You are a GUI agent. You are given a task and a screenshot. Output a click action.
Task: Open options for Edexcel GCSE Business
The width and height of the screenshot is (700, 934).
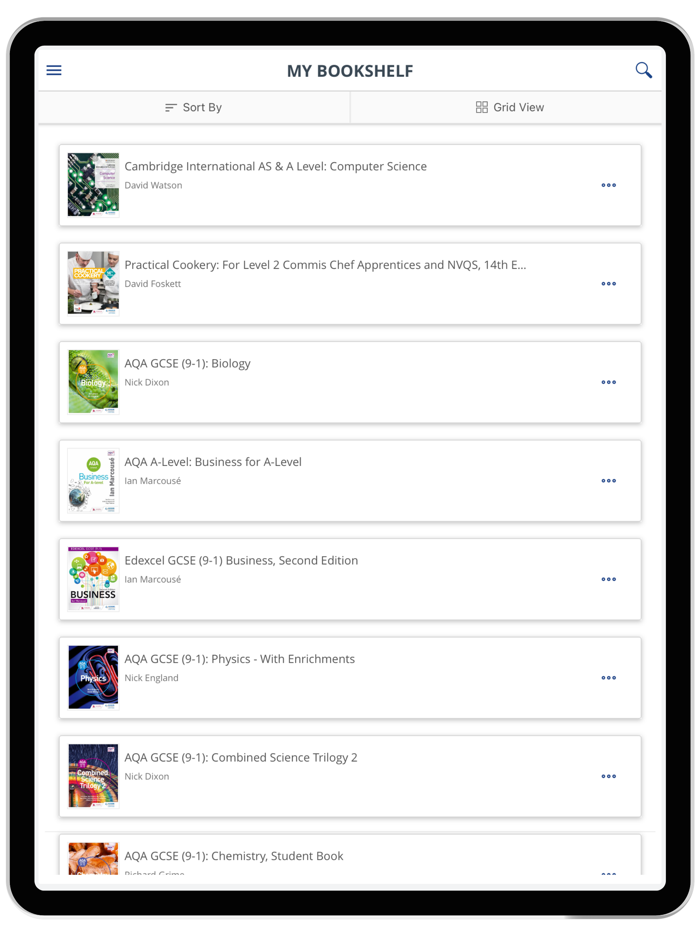(x=609, y=579)
